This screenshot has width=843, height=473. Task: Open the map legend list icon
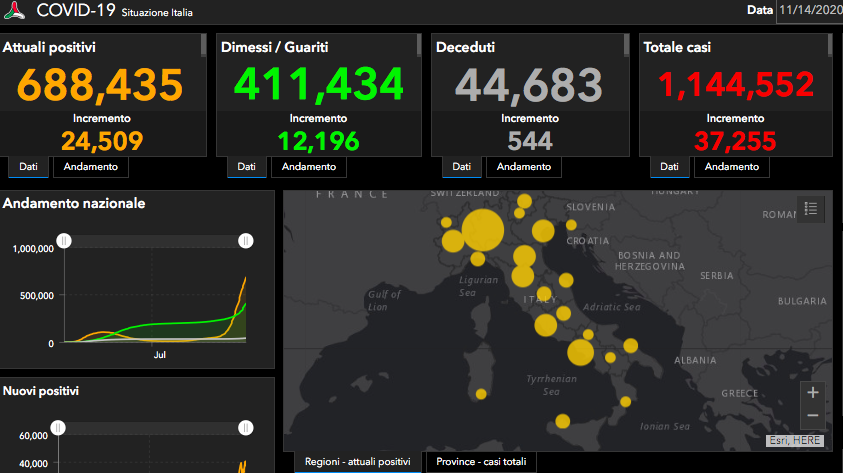(x=811, y=209)
